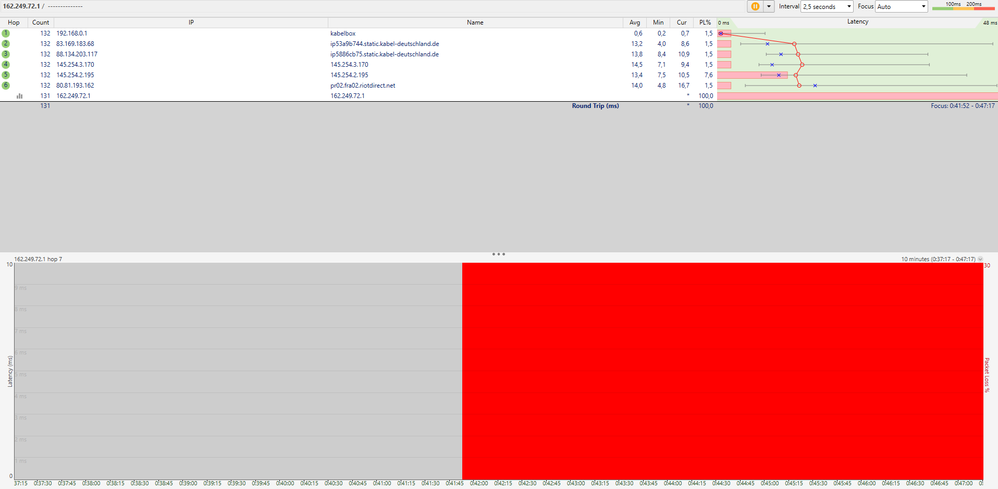Click the kabelbox host name
Screen dimensions: 998x489
[342, 33]
